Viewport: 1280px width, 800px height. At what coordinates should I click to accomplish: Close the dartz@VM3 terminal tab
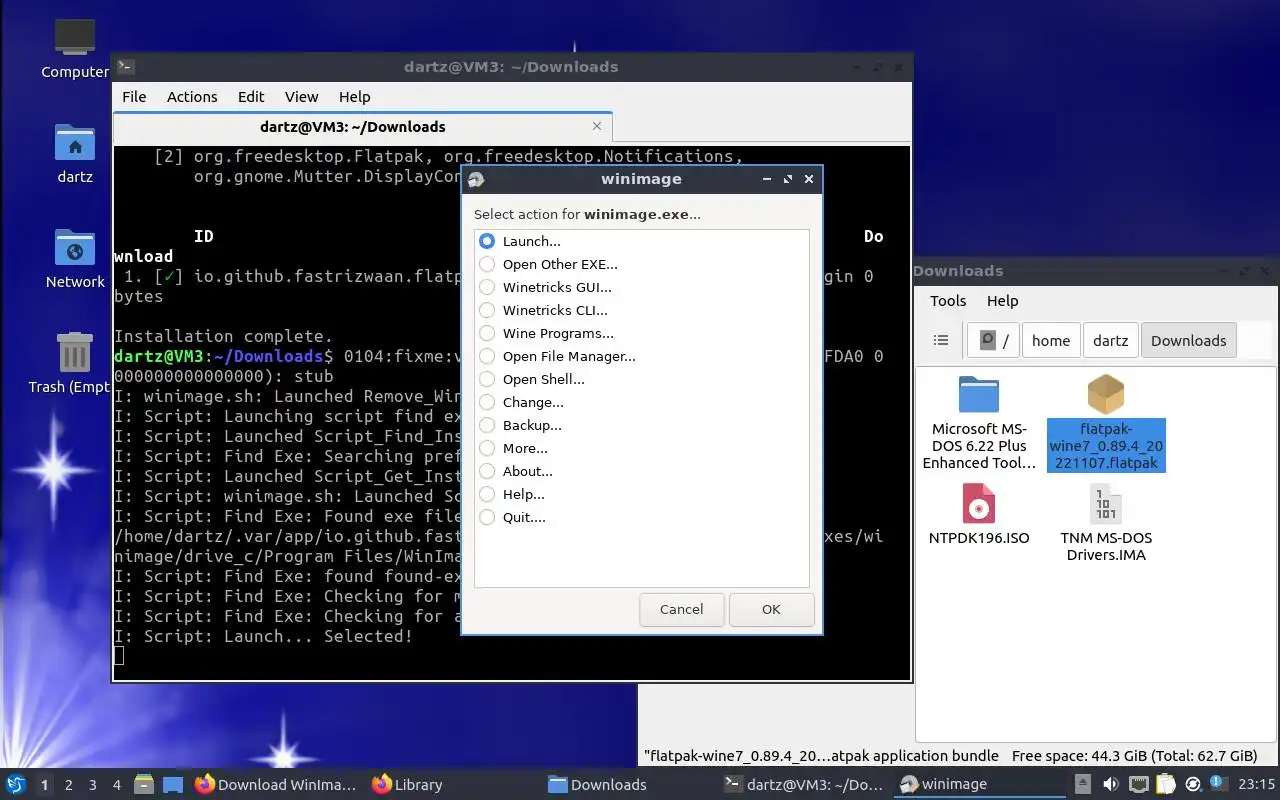[597, 127]
